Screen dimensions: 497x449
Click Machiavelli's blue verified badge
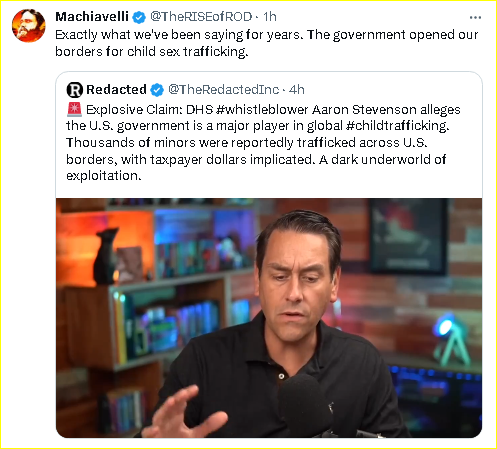tap(139, 17)
